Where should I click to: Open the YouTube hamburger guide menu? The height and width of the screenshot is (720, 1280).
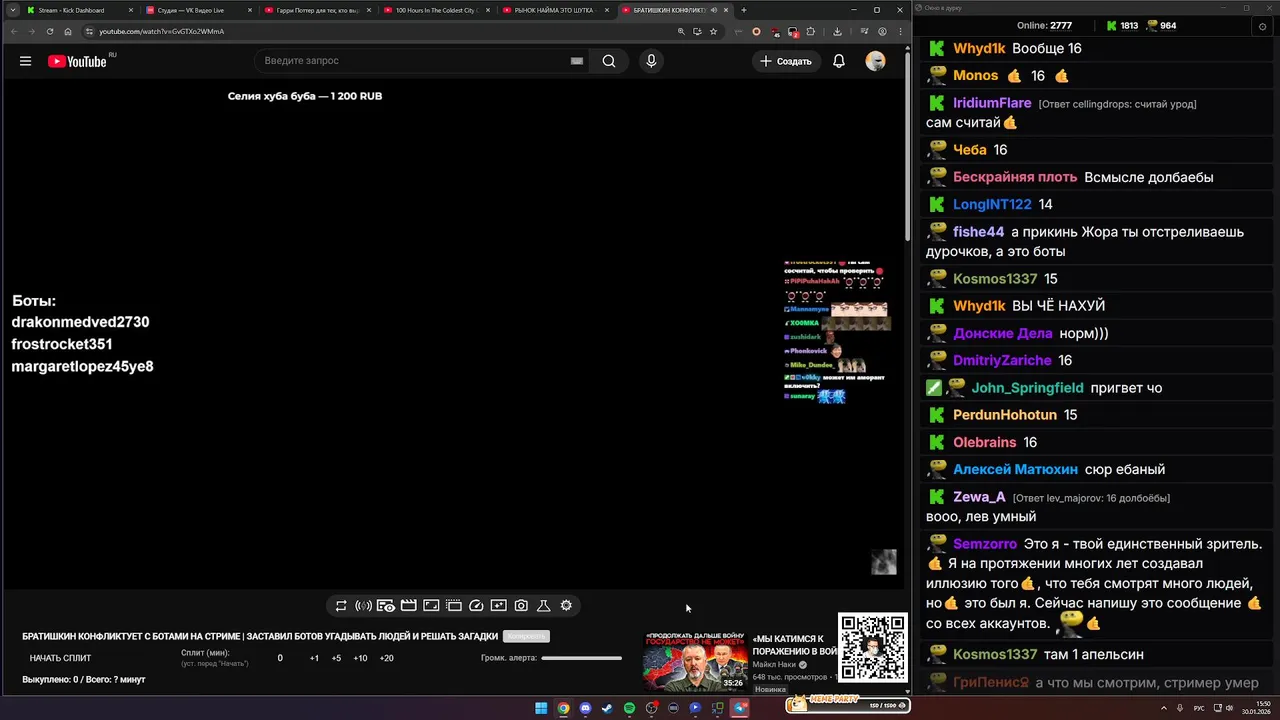(x=25, y=61)
